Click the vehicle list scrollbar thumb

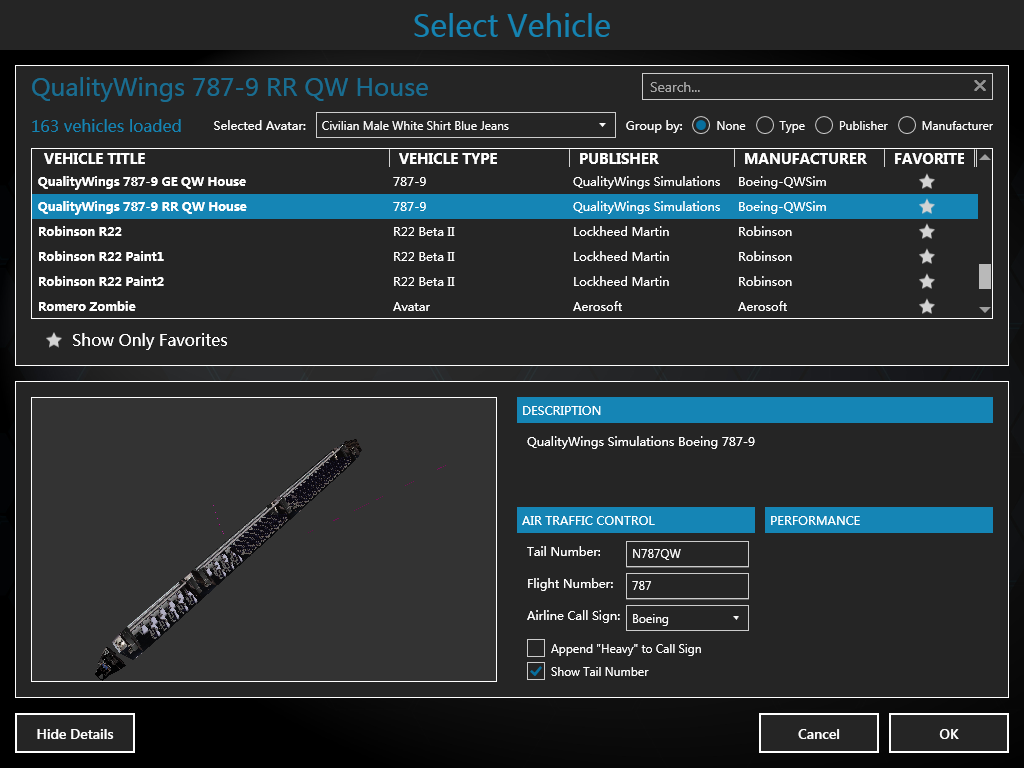[x=985, y=276]
